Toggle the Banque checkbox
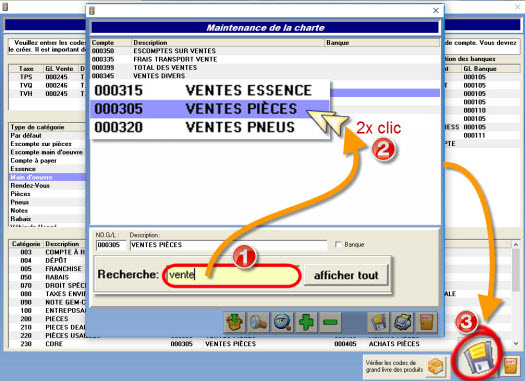 coord(338,245)
